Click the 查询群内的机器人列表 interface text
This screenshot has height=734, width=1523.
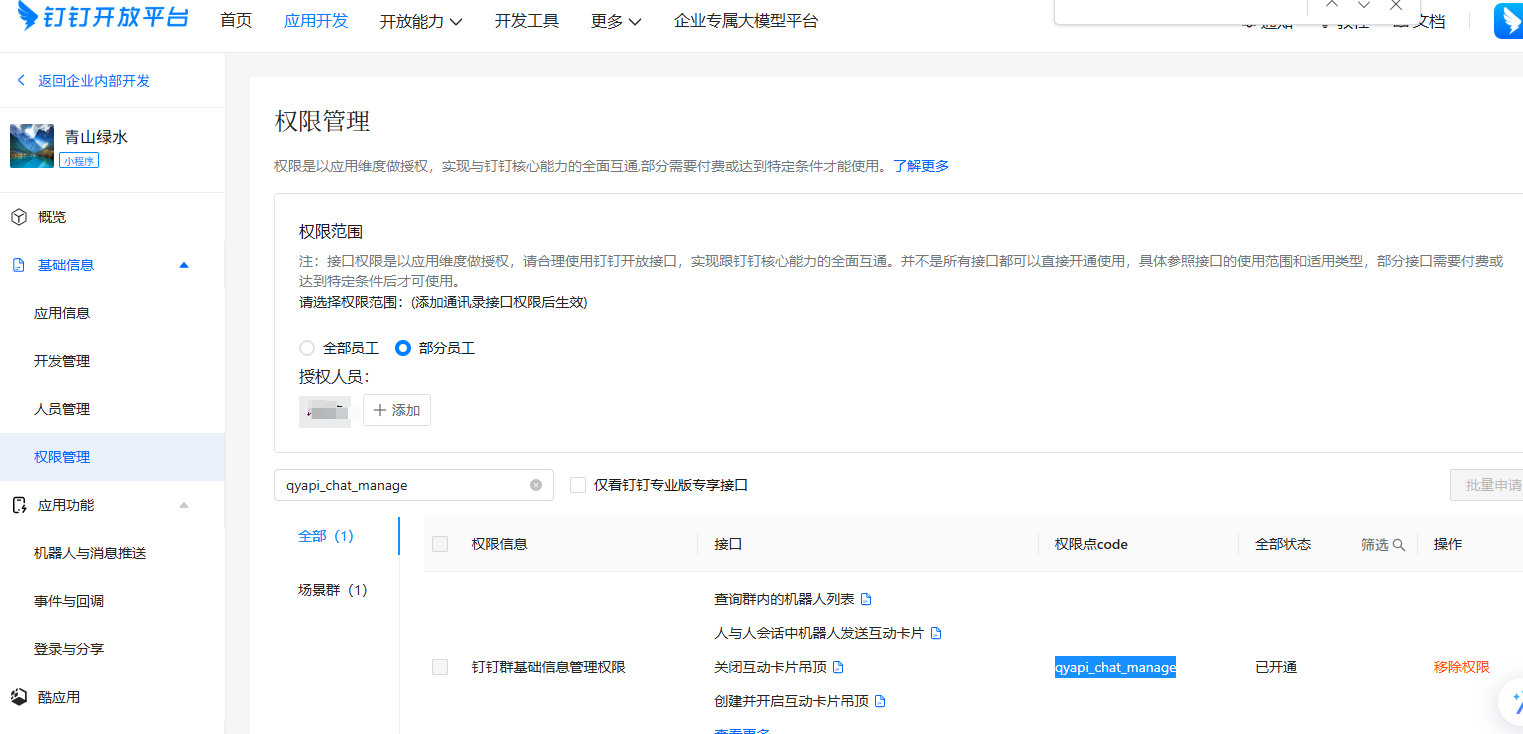(x=784, y=599)
